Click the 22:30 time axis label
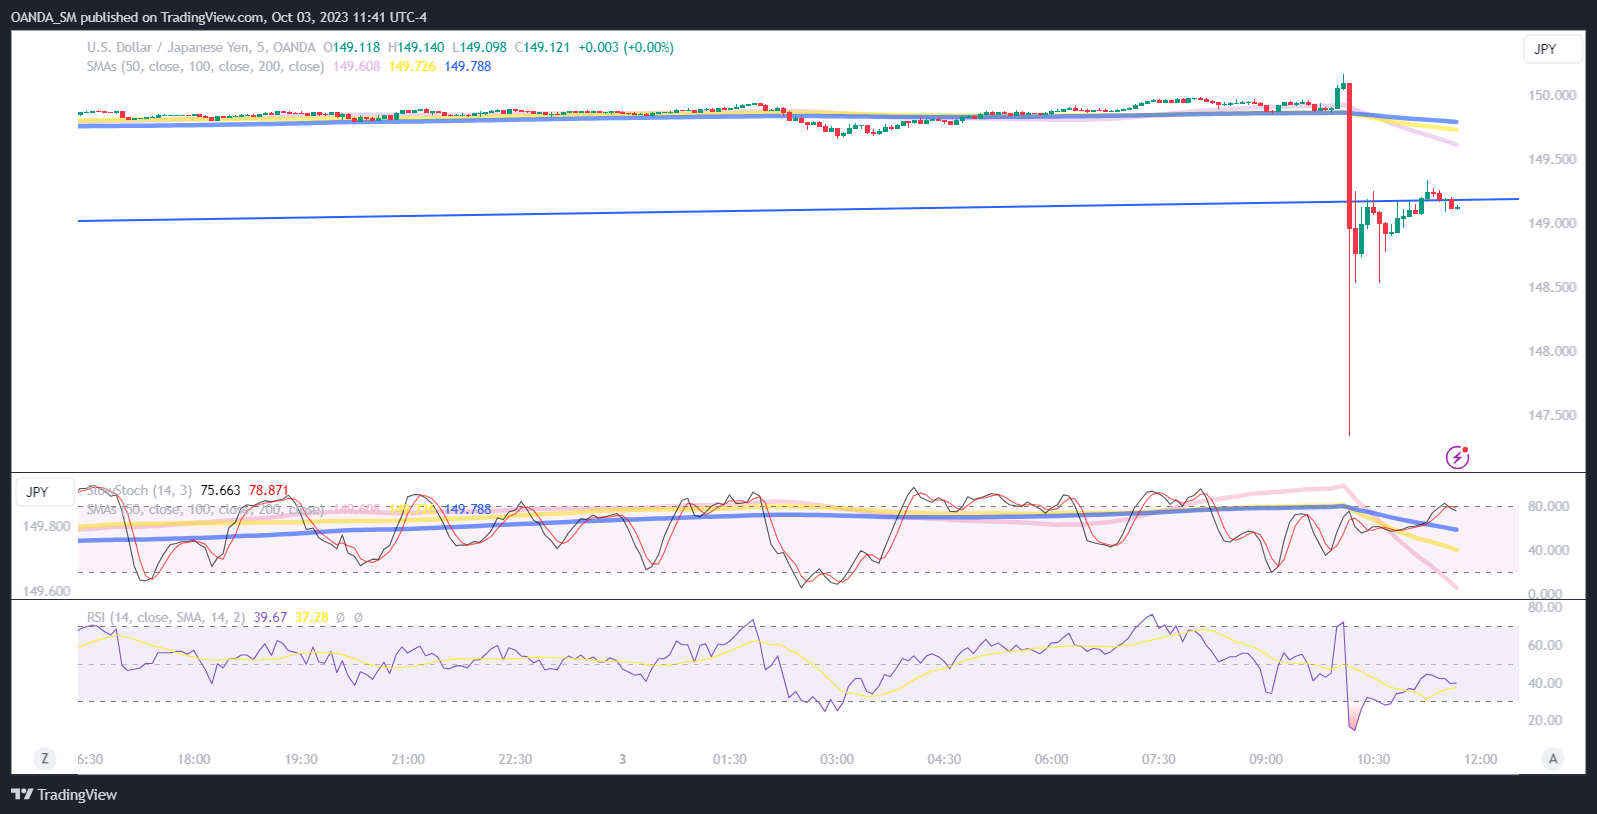The image size is (1597, 814). (515, 759)
